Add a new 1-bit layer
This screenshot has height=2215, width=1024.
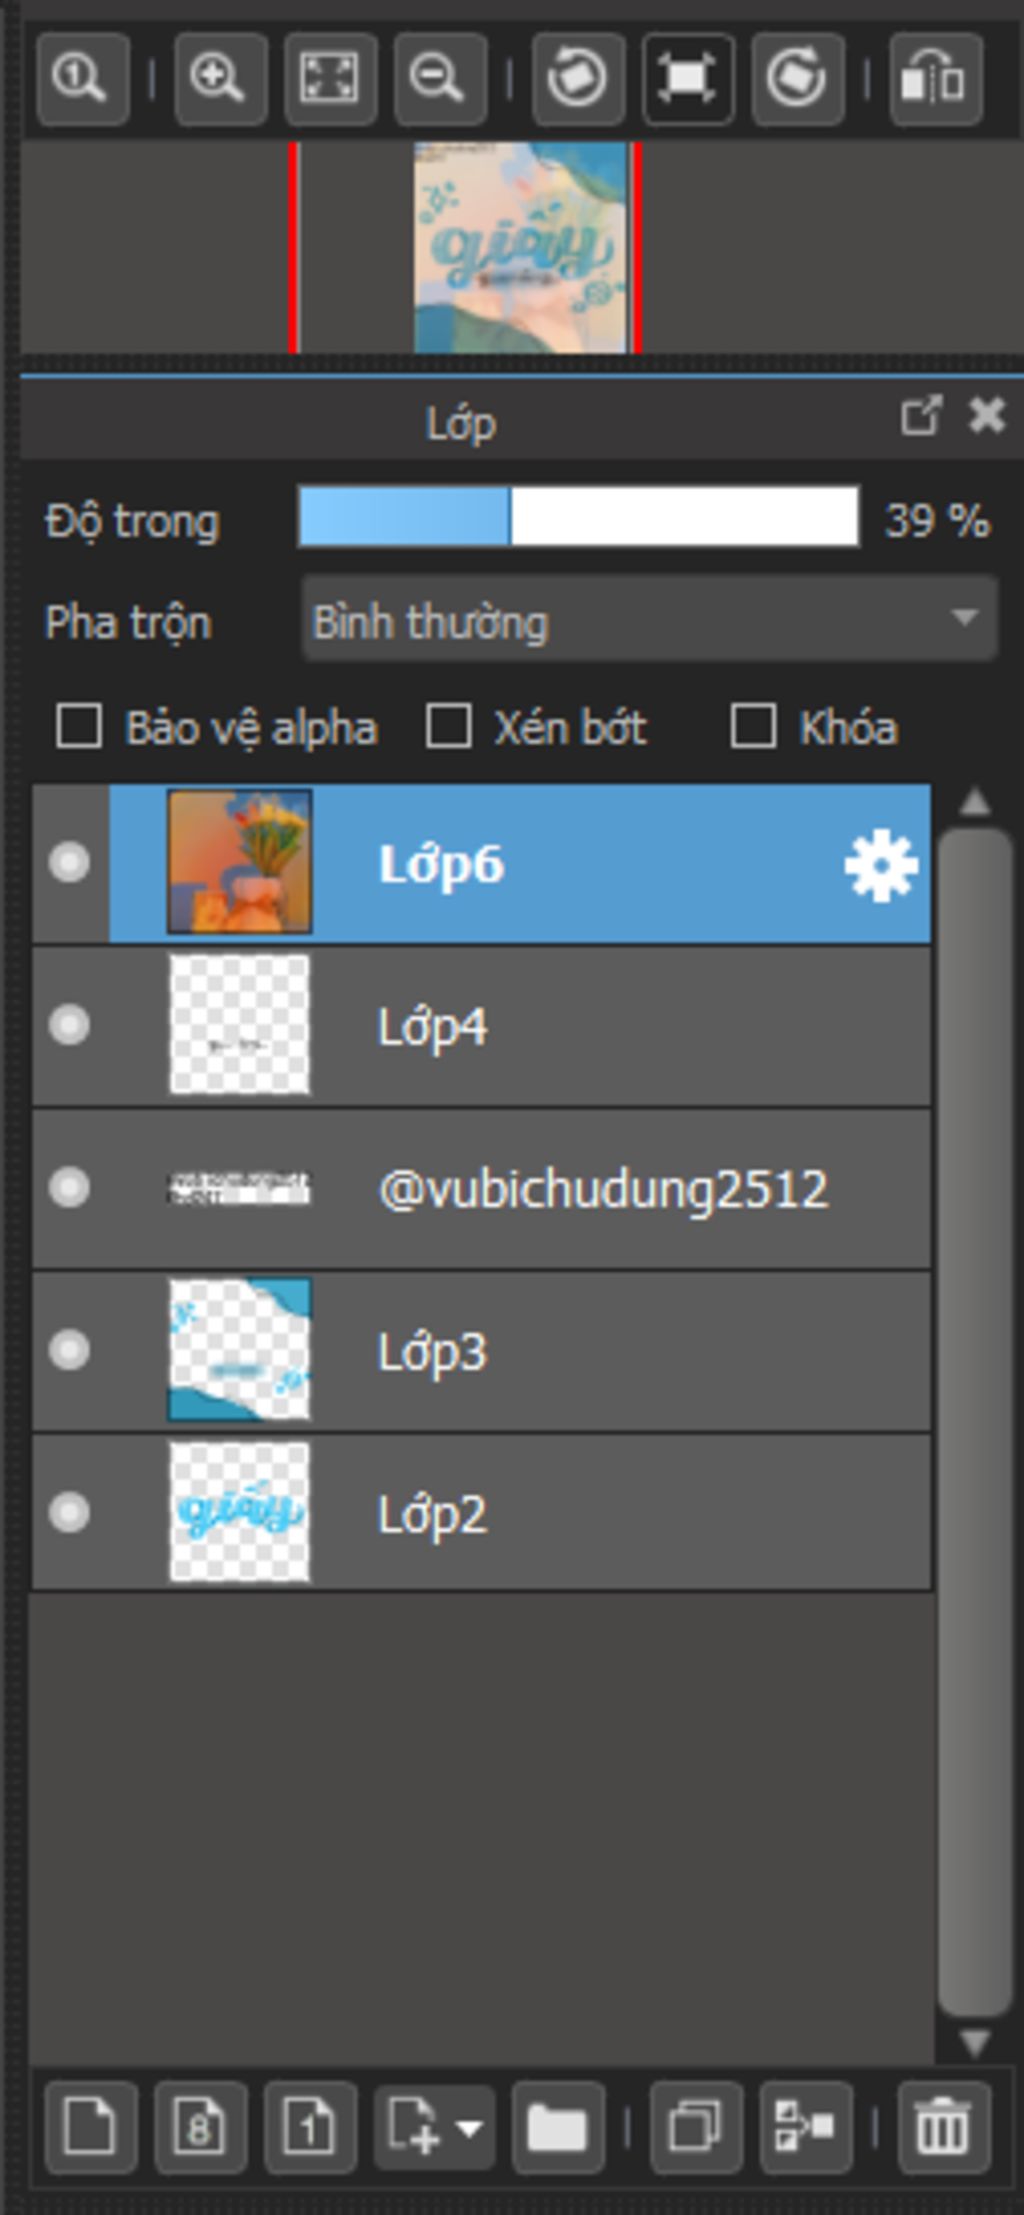click(310, 2127)
